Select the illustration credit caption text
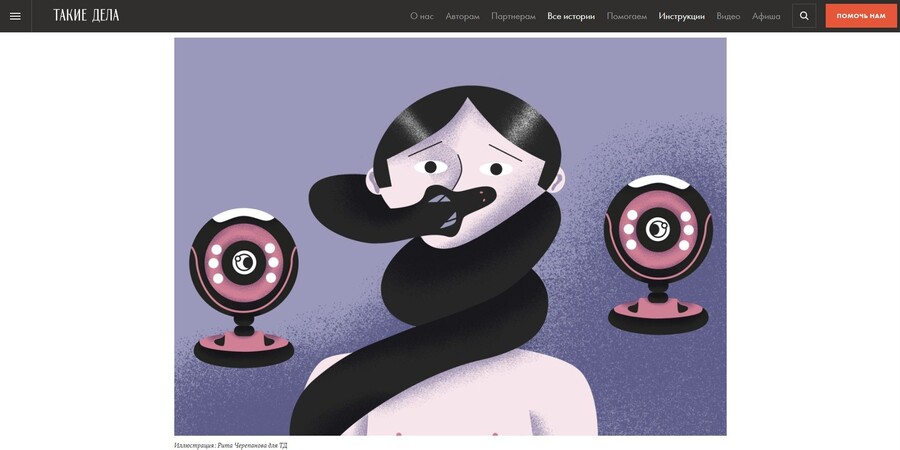The height and width of the screenshot is (450, 900). click(231, 445)
